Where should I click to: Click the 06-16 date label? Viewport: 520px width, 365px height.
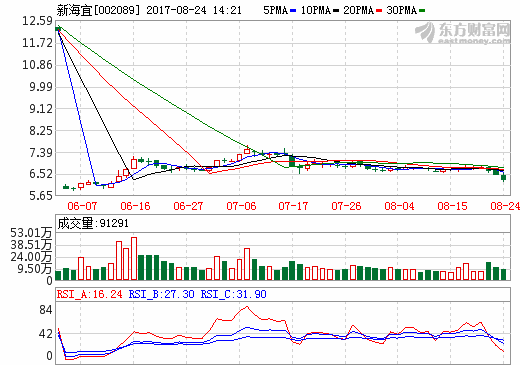(135, 206)
